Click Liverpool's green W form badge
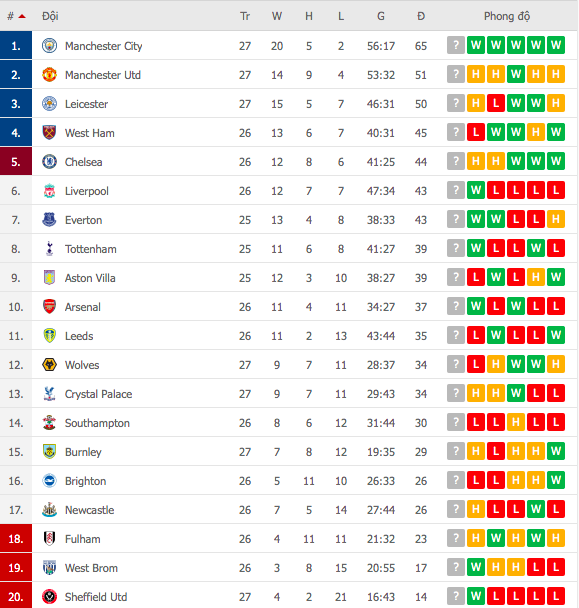This screenshot has width=579, height=608. point(476,190)
